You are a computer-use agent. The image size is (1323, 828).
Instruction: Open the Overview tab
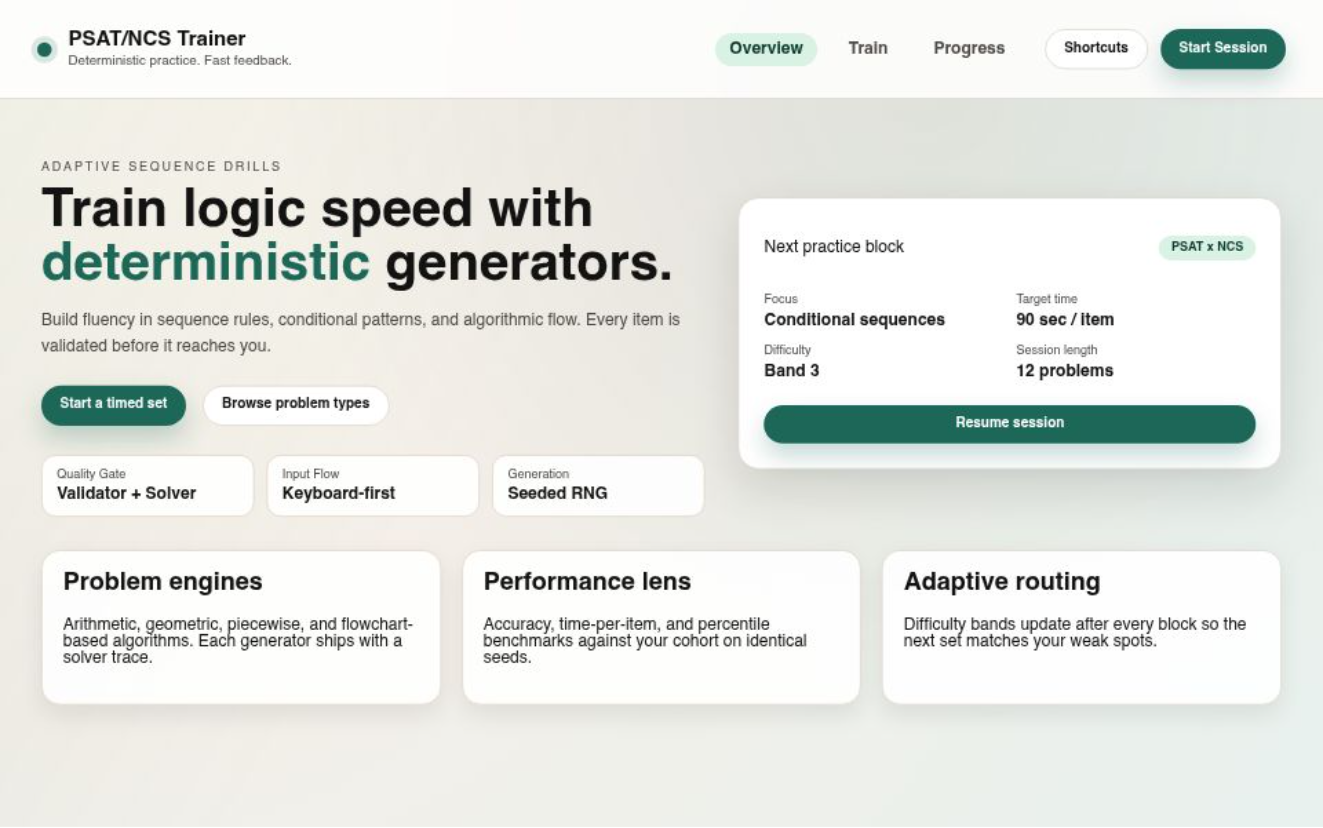[x=766, y=49]
